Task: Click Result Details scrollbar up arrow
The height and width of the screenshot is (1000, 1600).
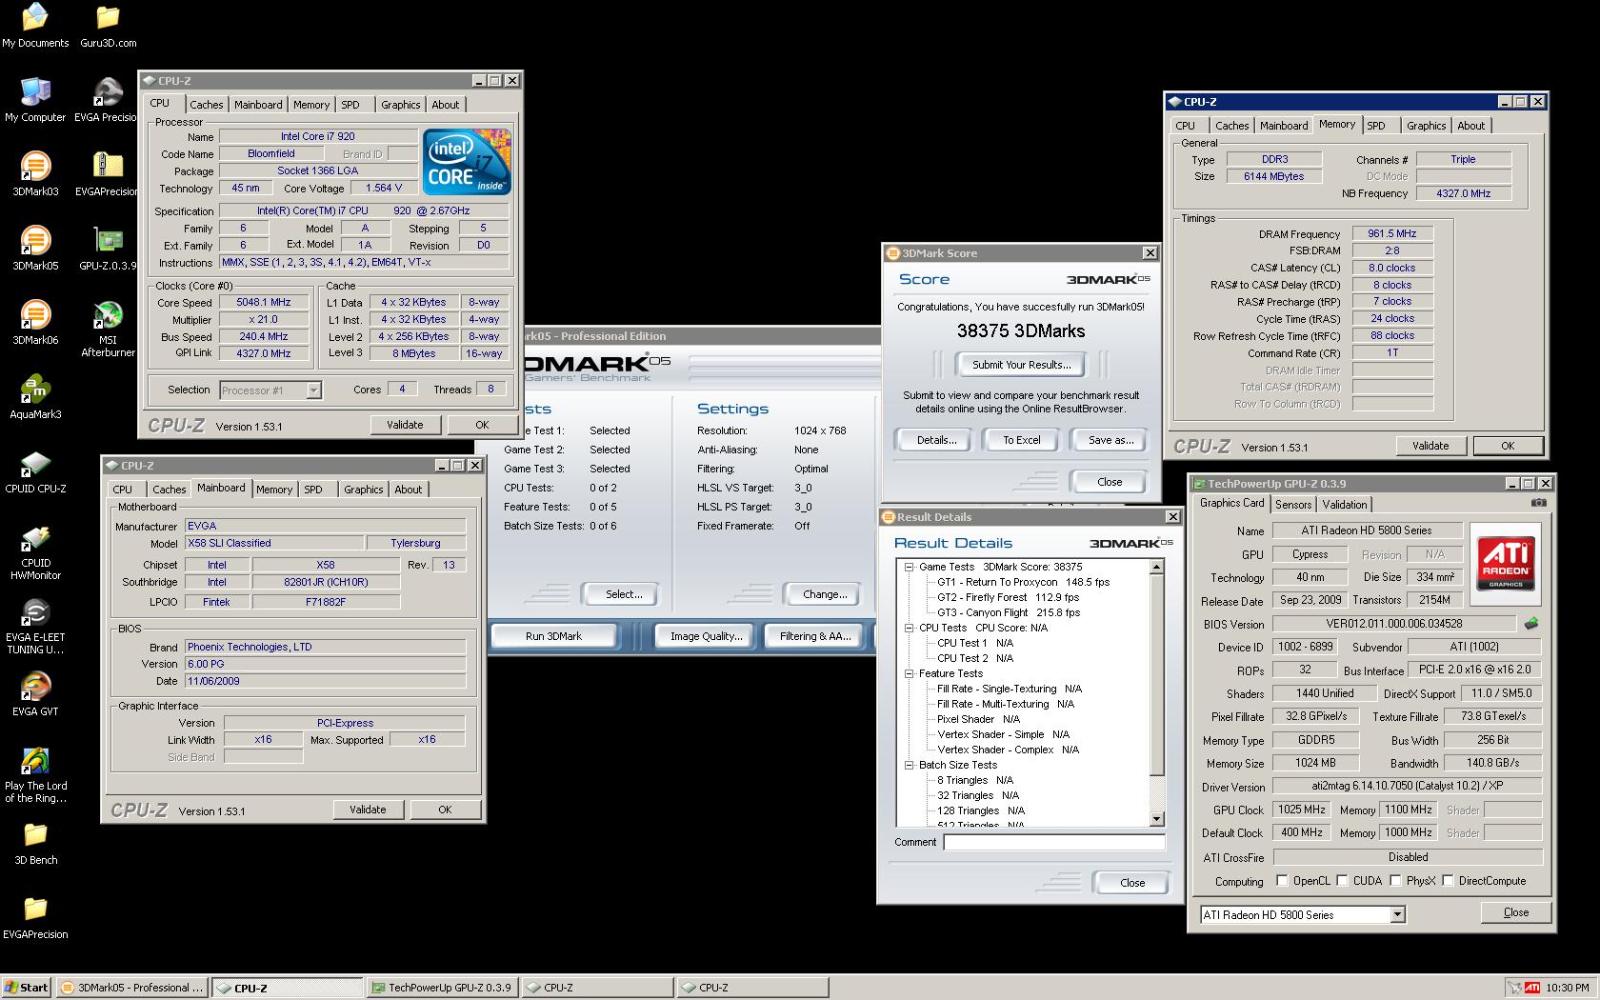Action: tap(1157, 567)
